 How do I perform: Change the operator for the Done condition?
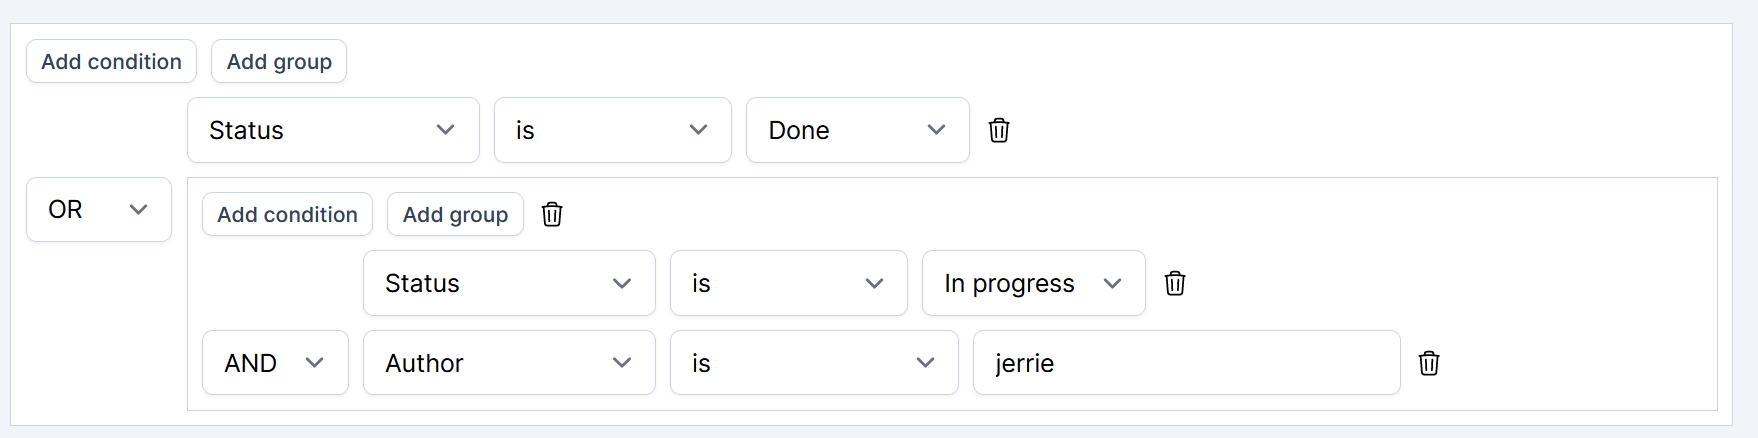(x=612, y=130)
